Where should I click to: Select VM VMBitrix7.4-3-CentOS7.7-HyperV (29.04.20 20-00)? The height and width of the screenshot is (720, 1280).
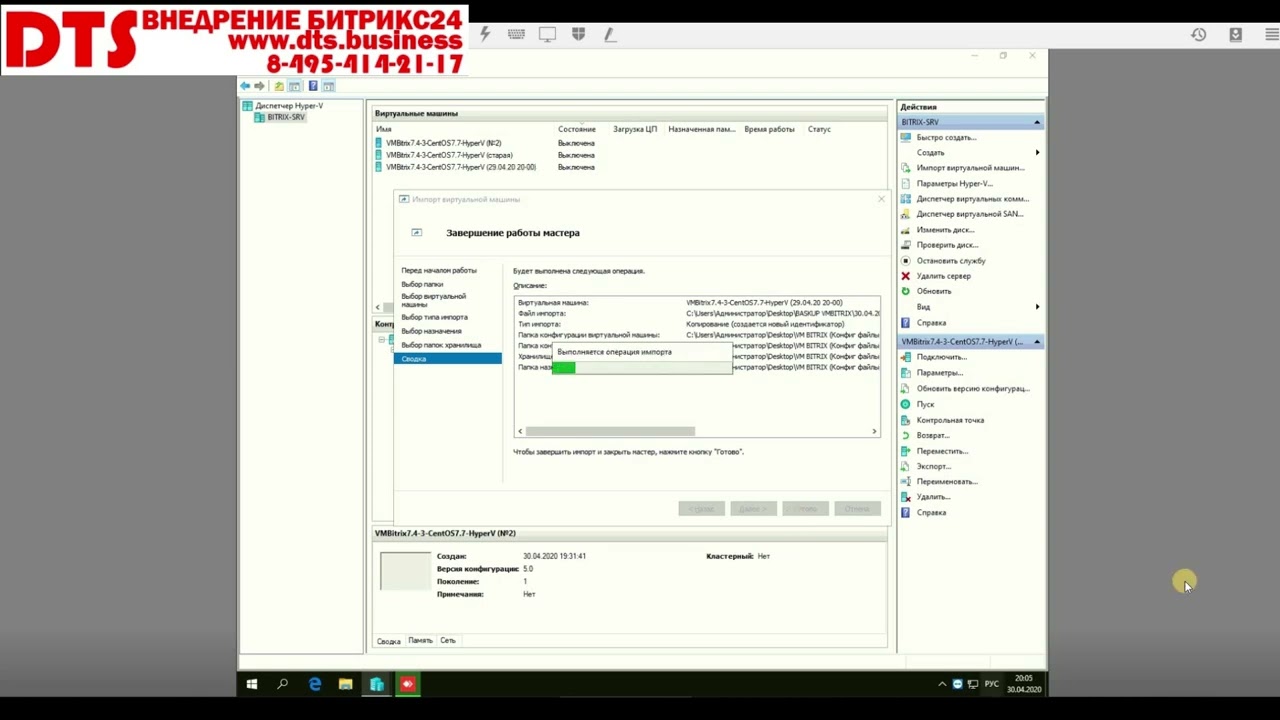(x=461, y=167)
